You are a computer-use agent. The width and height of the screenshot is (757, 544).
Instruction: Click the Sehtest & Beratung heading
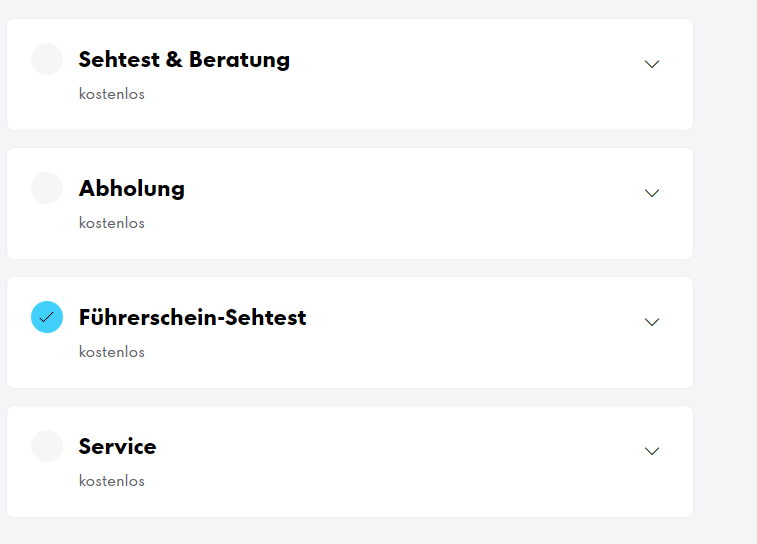[x=184, y=59]
